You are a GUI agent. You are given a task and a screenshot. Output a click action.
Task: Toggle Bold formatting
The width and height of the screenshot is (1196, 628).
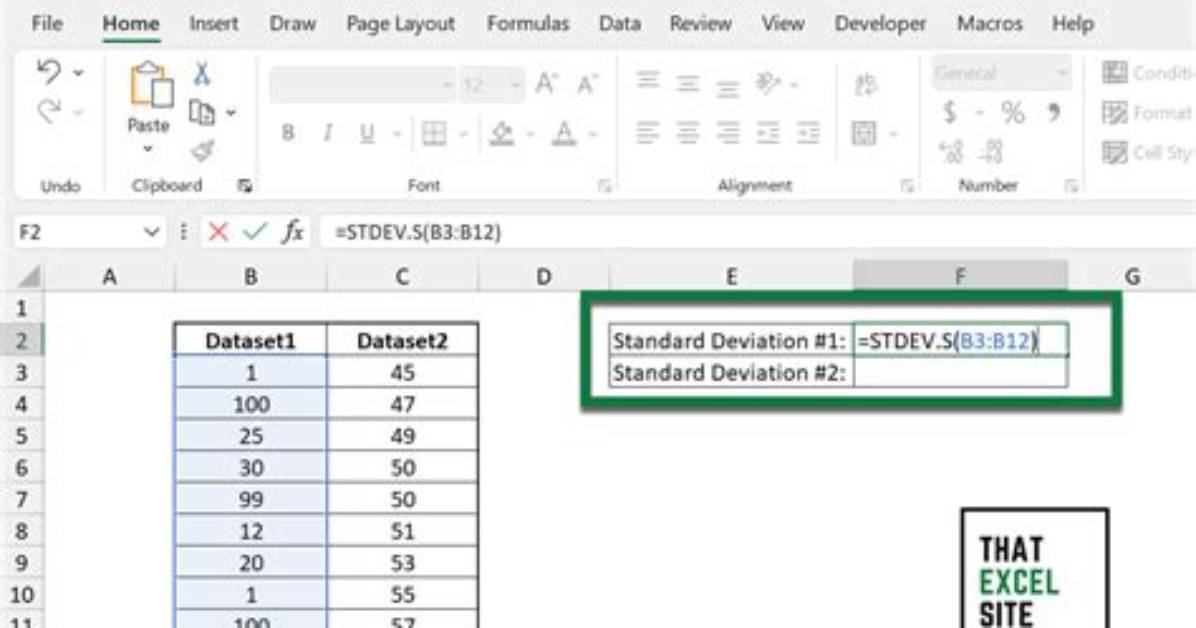tap(288, 134)
